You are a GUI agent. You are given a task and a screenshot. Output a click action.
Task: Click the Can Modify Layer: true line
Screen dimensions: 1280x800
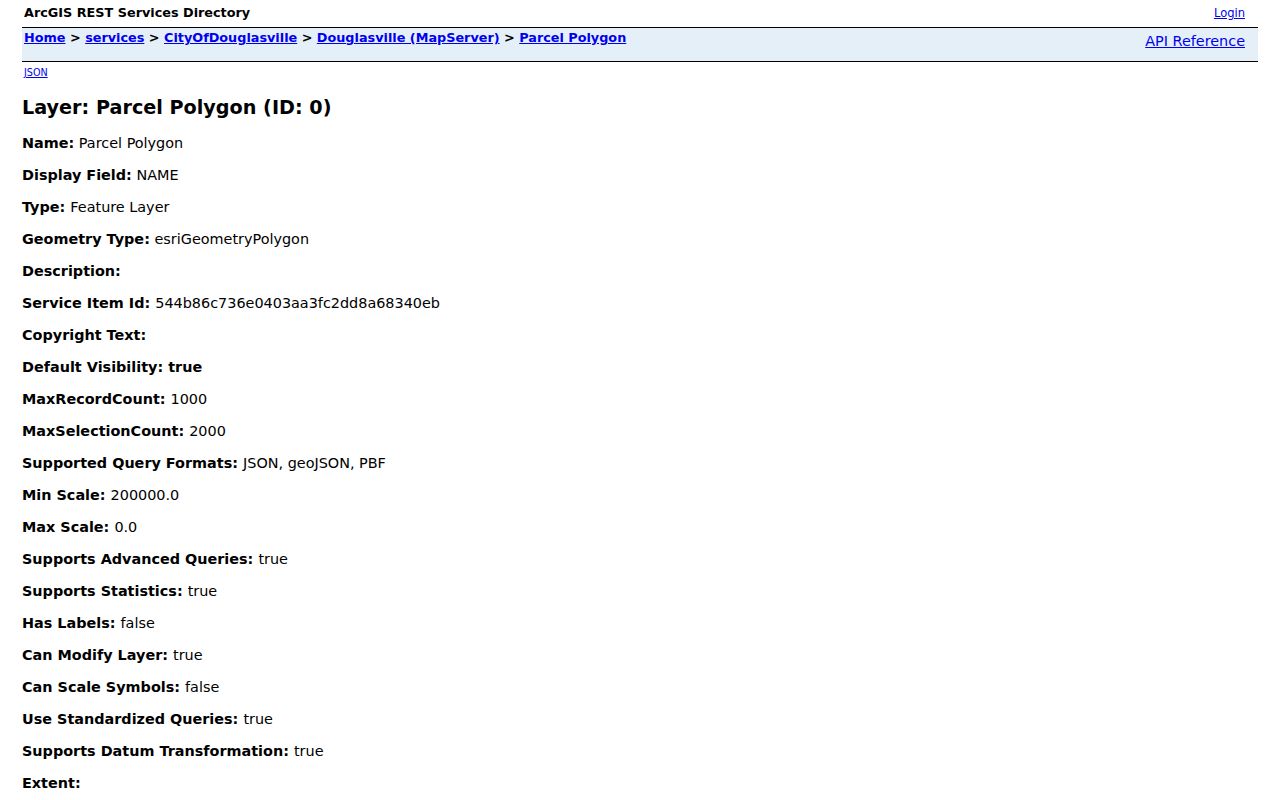pos(112,655)
